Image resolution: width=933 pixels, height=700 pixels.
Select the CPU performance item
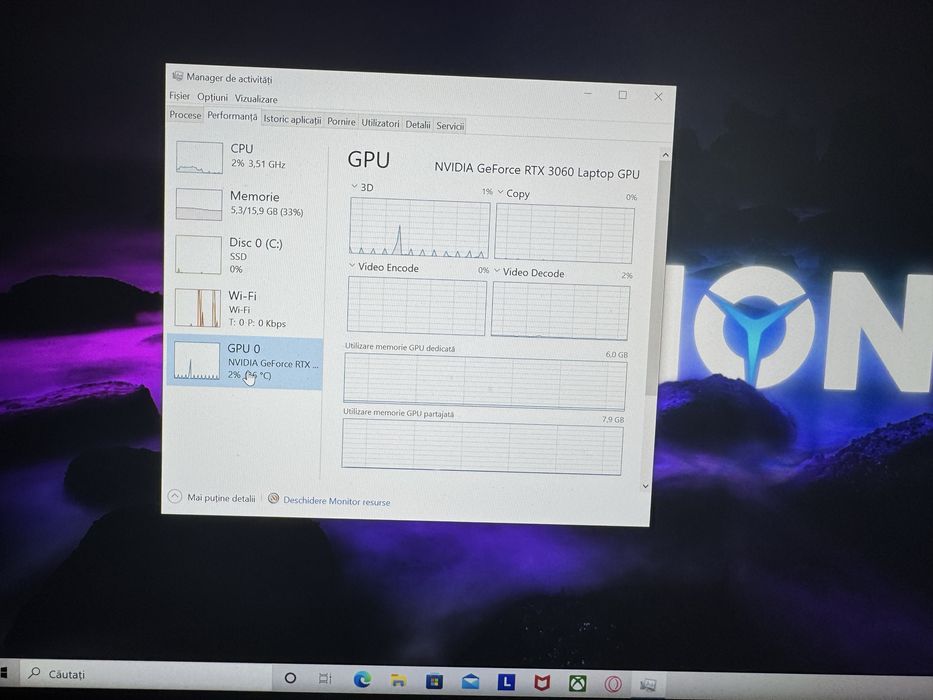click(x=247, y=157)
